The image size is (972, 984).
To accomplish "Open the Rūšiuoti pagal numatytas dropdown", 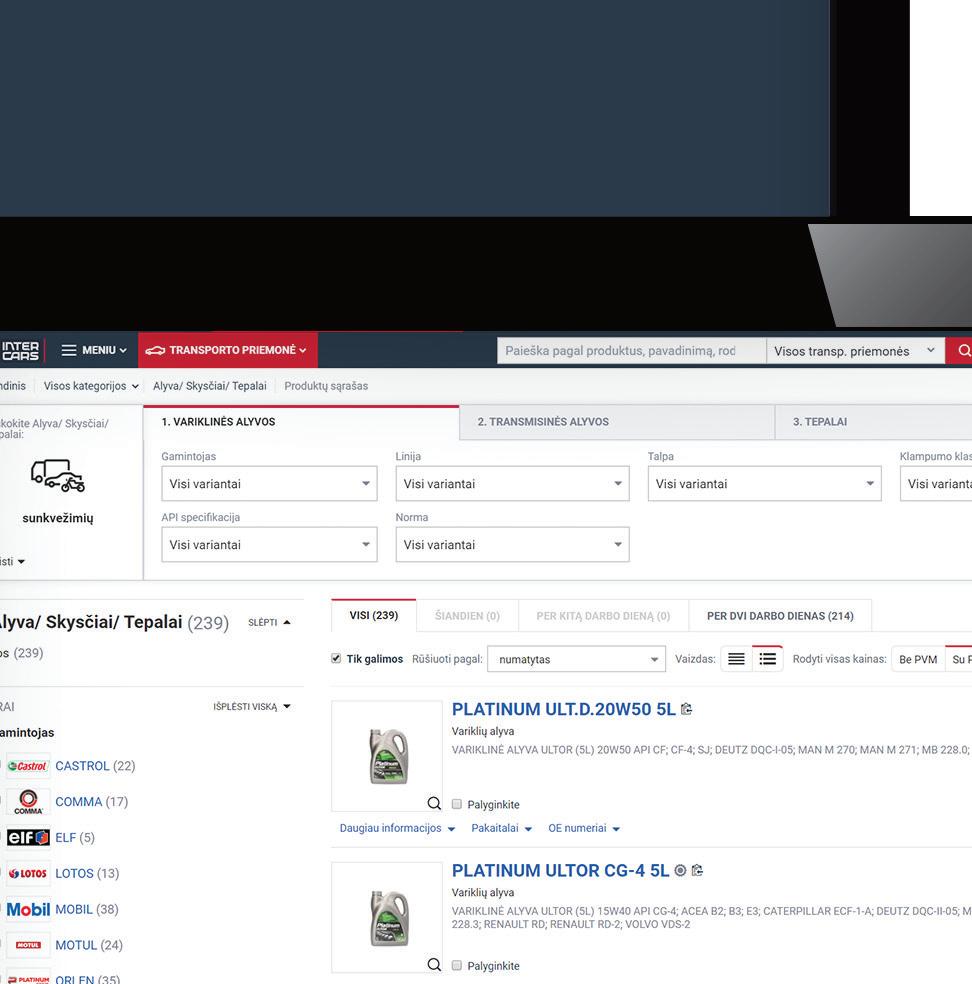I will (576, 659).
